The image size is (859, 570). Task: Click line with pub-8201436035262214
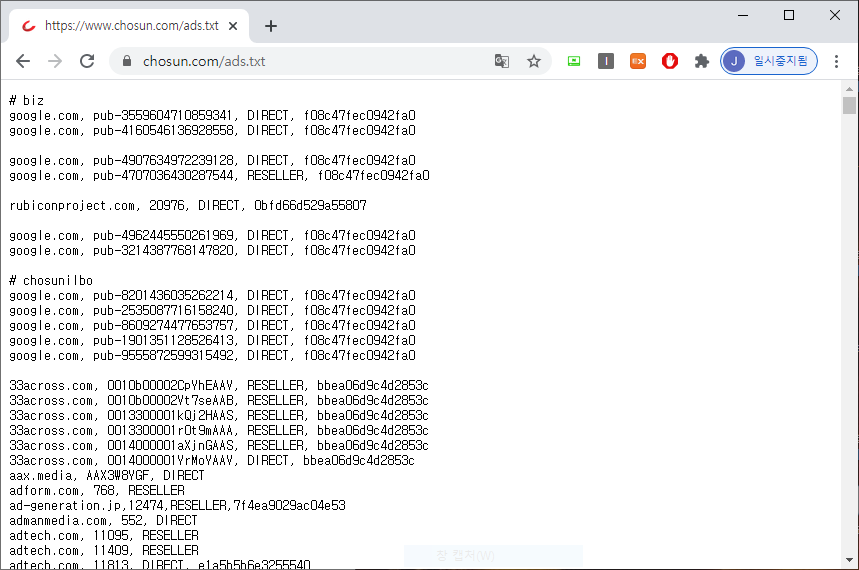pos(213,295)
